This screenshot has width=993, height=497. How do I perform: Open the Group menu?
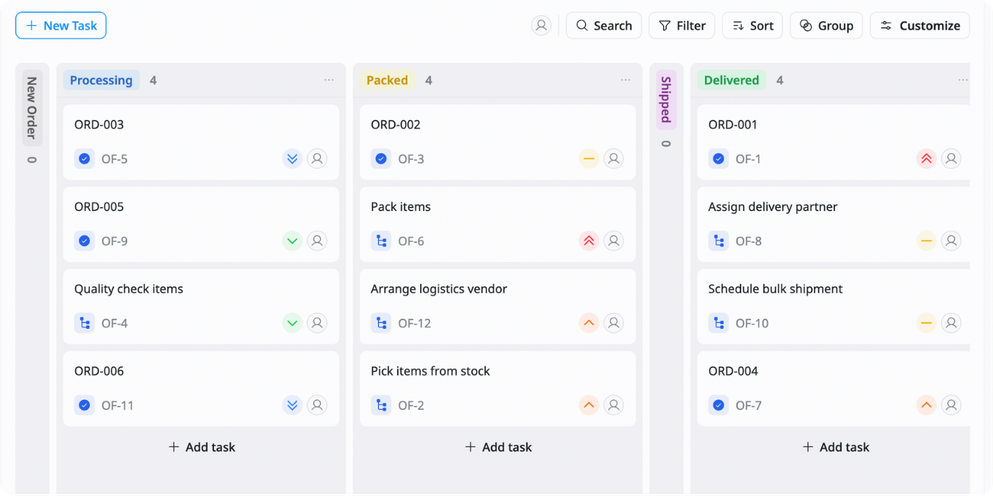coord(826,26)
